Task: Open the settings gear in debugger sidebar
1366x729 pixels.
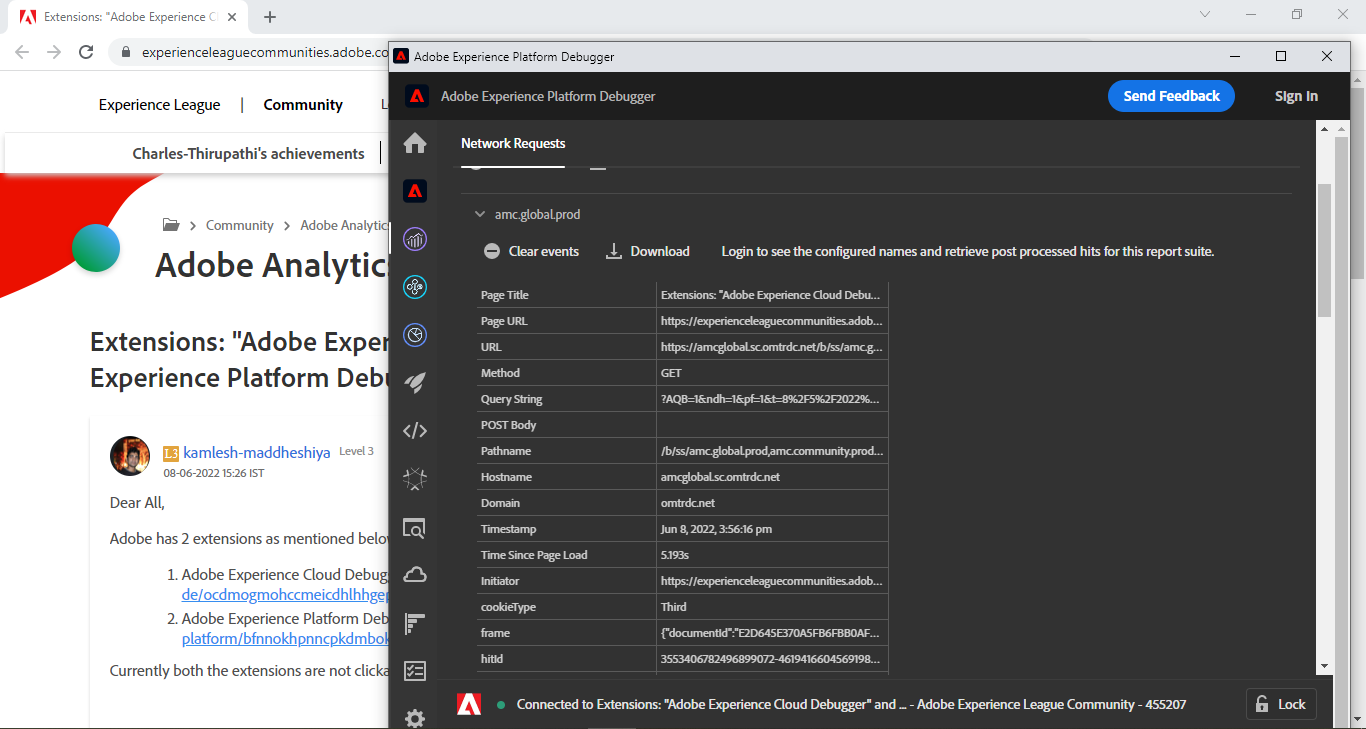Action: pyautogui.click(x=415, y=717)
